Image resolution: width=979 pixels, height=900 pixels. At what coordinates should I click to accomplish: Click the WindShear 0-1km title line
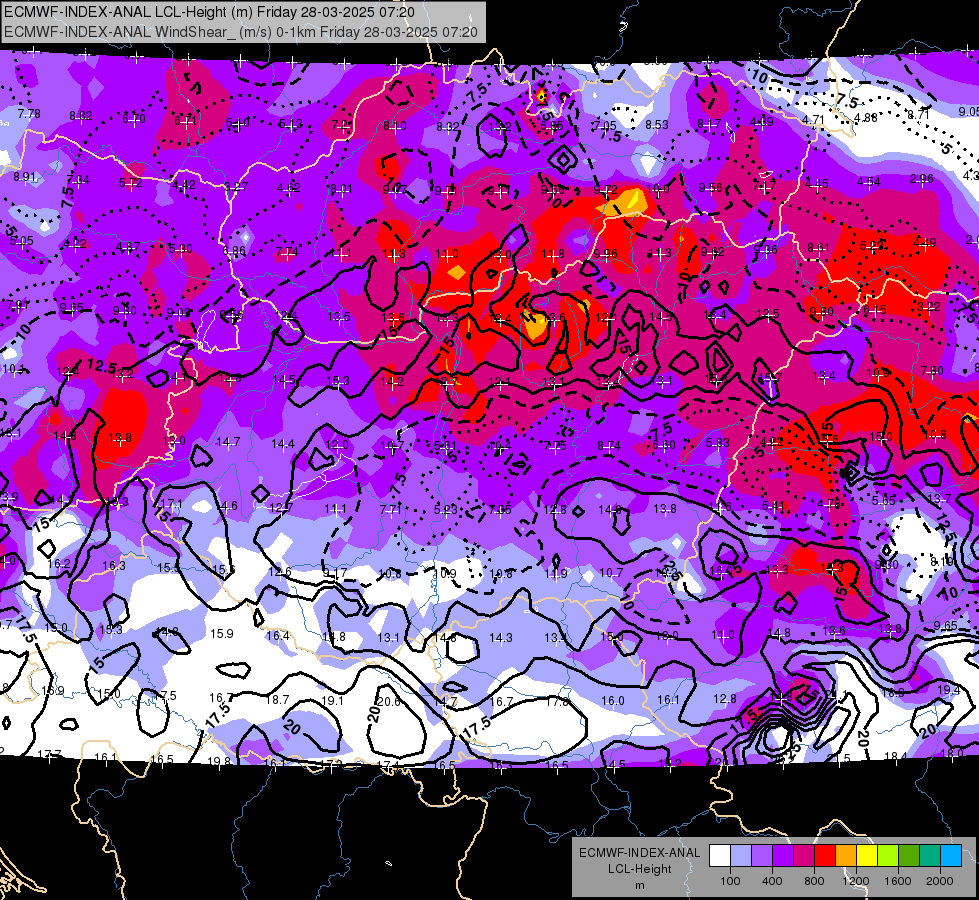click(x=240, y=32)
